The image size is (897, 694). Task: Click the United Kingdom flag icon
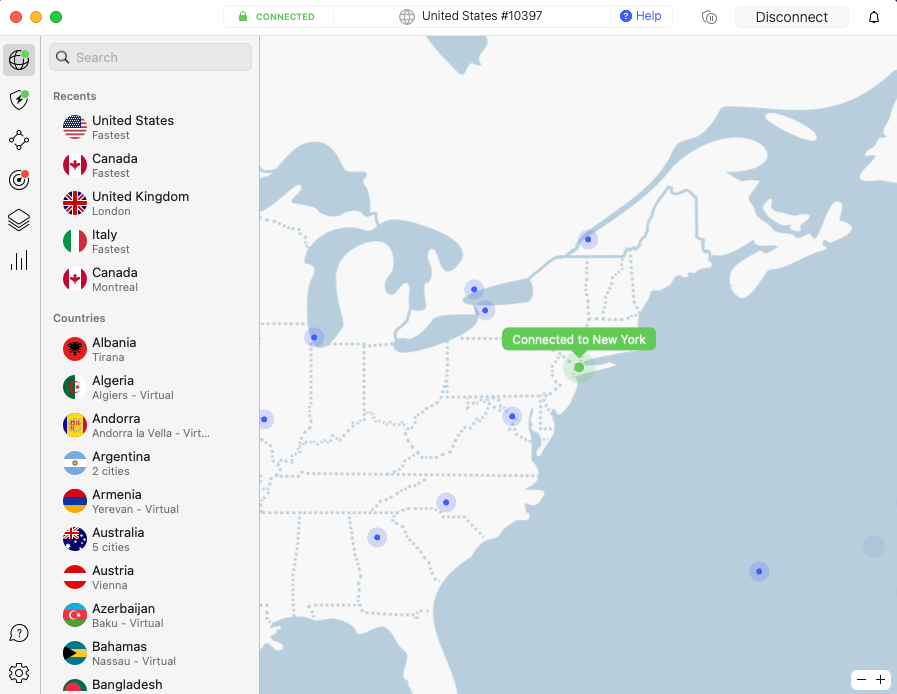[x=75, y=203]
